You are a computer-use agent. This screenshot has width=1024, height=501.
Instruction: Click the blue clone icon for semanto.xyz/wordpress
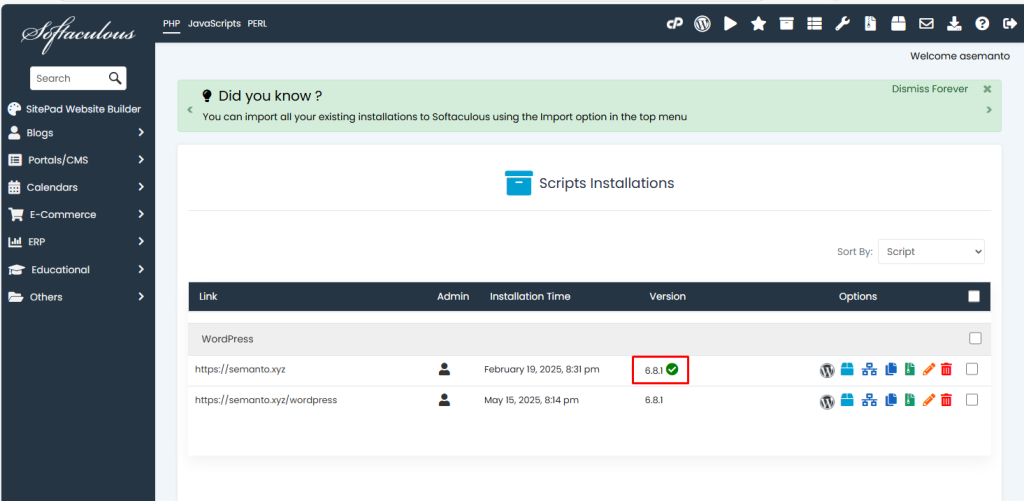(x=891, y=401)
